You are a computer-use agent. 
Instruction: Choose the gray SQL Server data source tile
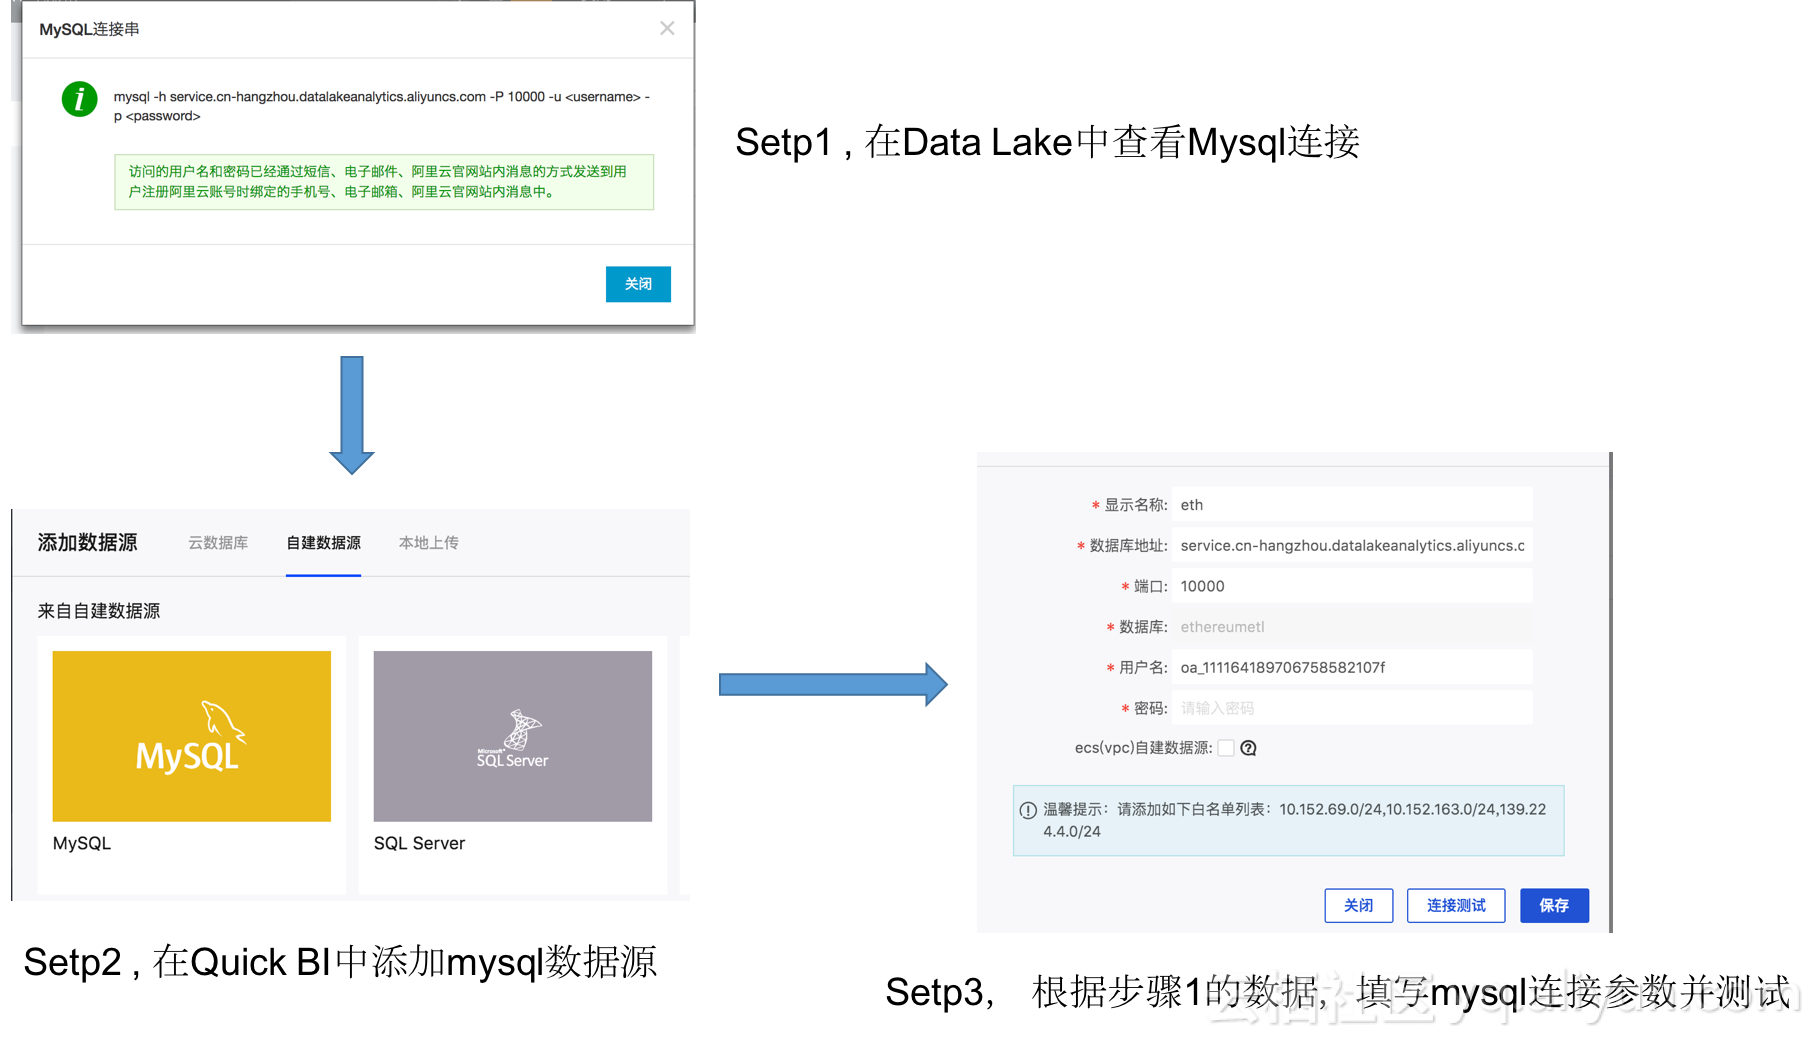tap(513, 736)
